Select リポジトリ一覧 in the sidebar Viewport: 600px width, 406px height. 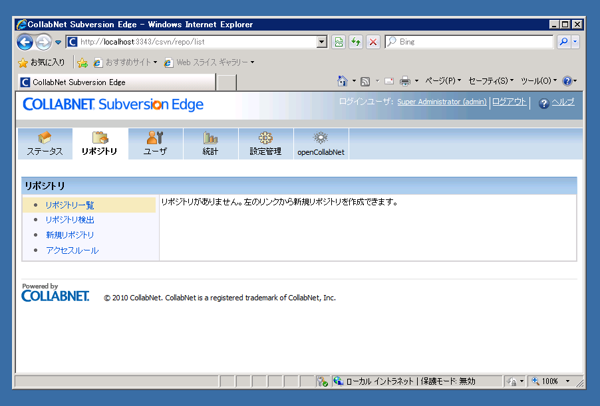coord(70,205)
